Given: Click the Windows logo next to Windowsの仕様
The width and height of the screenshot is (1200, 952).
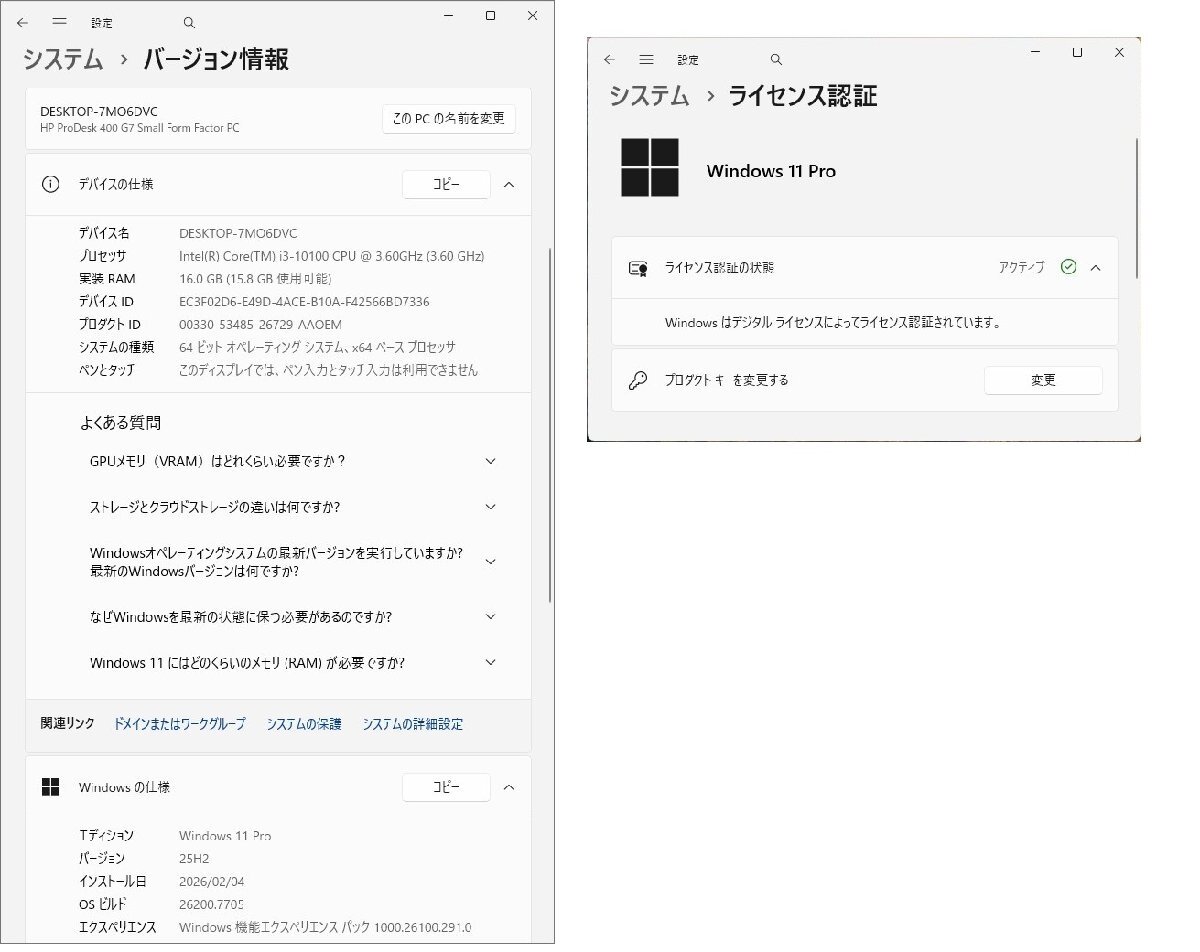Looking at the screenshot, I should click(51, 787).
